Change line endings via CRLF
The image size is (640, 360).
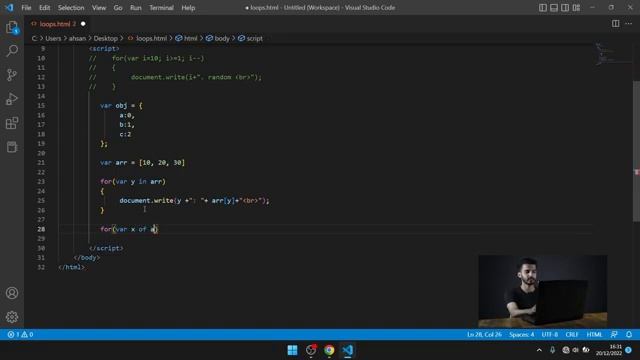571,334
